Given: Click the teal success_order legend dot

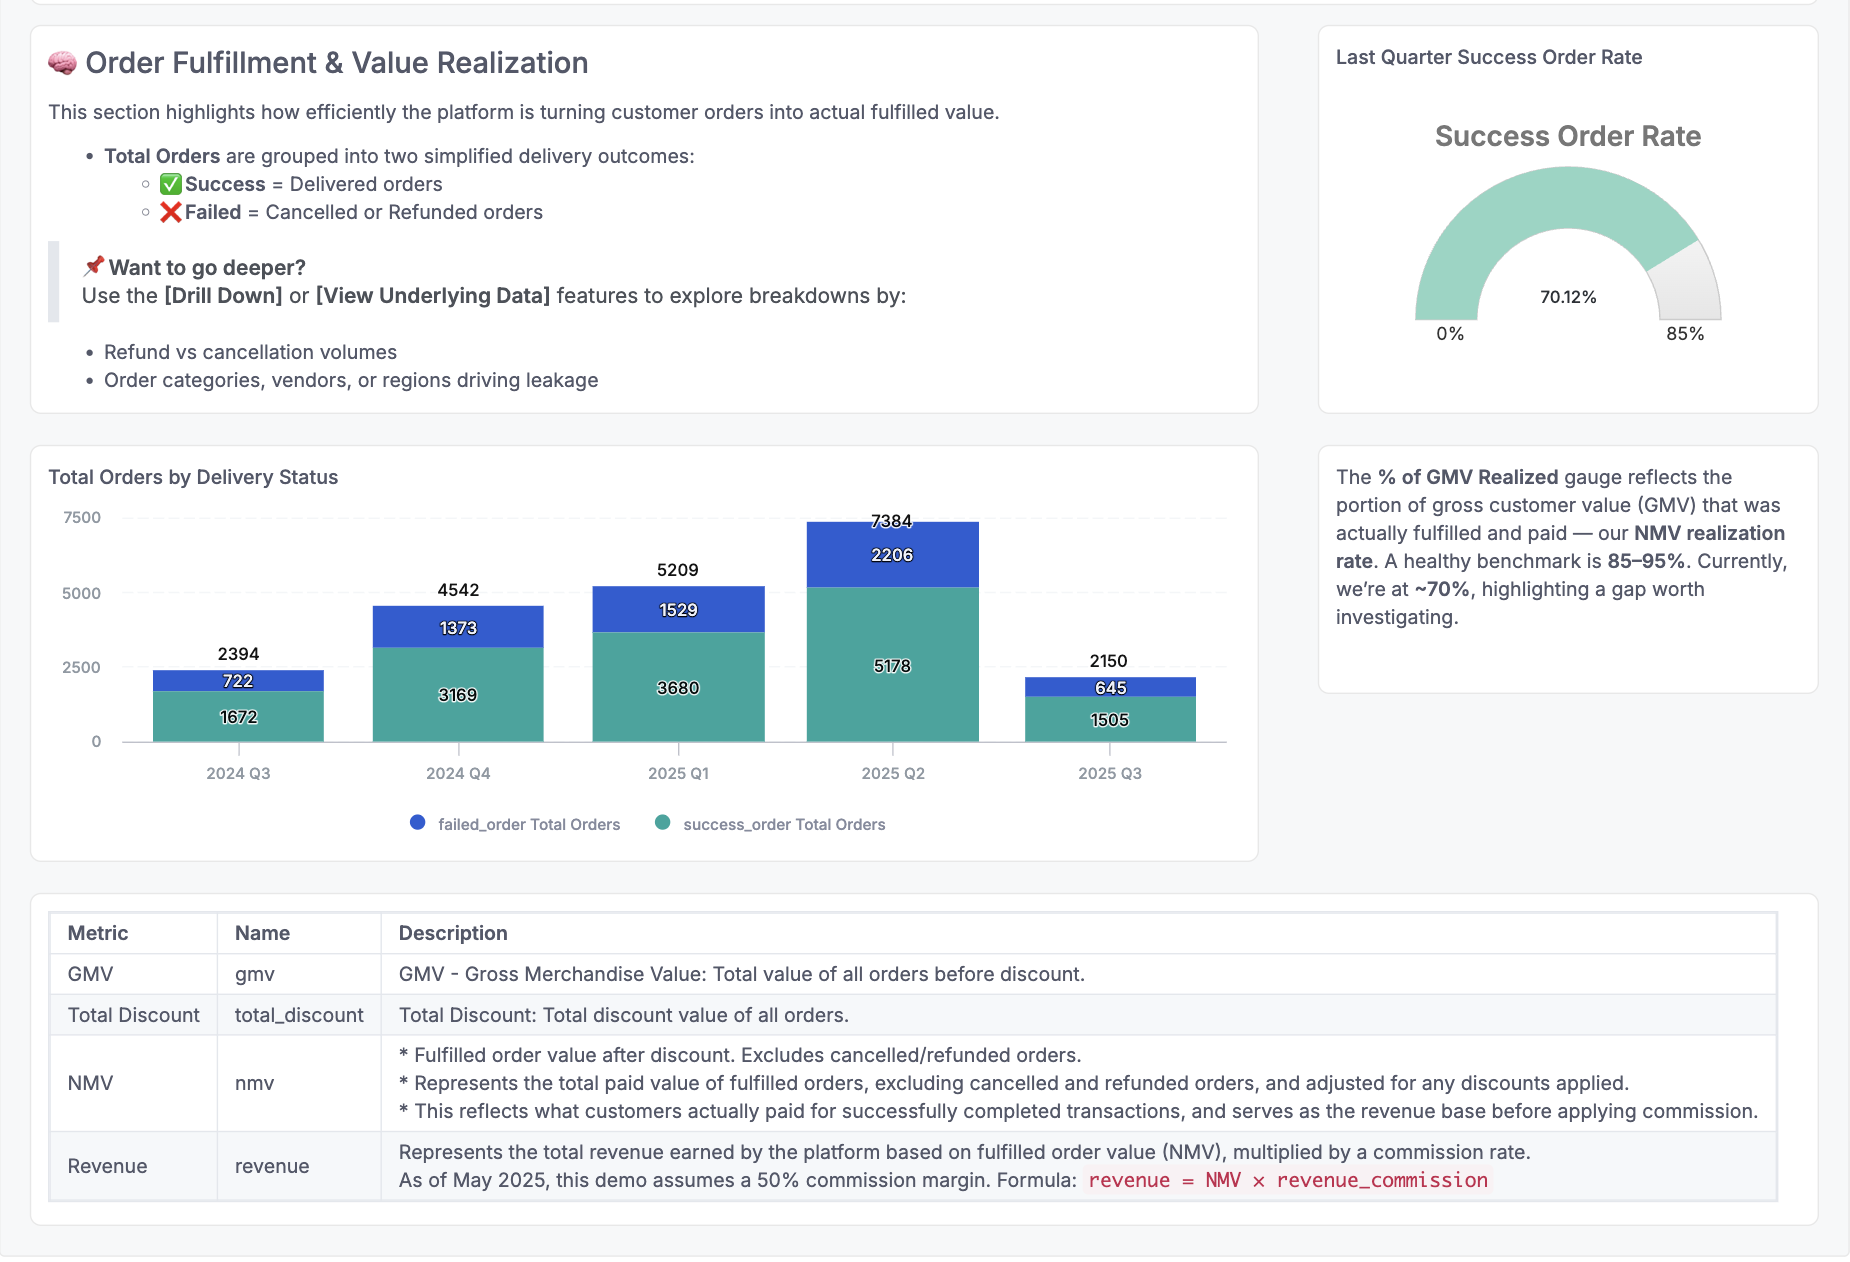Looking at the screenshot, I should (662, 823).
